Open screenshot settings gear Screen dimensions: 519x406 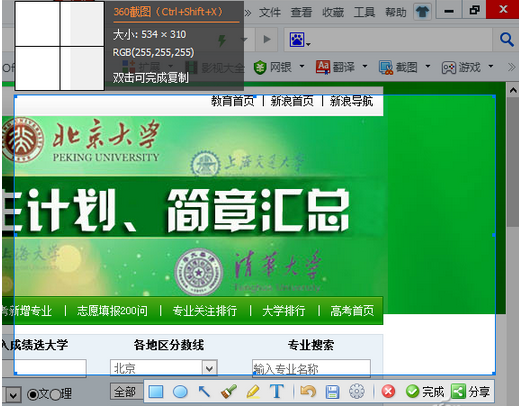coord(357,392)
